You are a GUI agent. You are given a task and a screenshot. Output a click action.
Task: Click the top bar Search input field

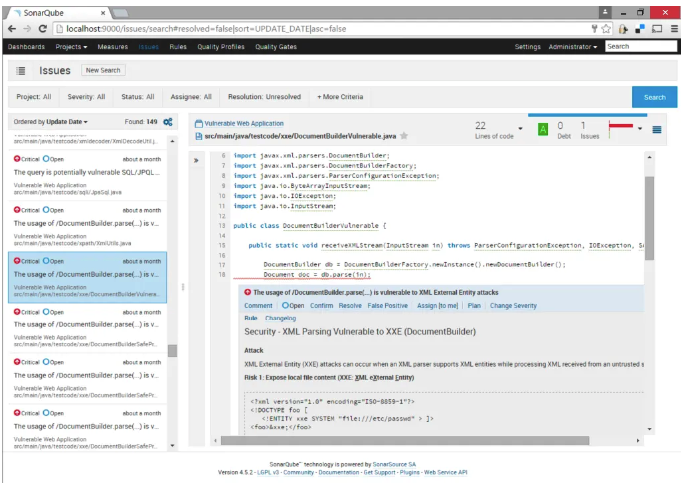pyautogui.click(x=641, y=46)
